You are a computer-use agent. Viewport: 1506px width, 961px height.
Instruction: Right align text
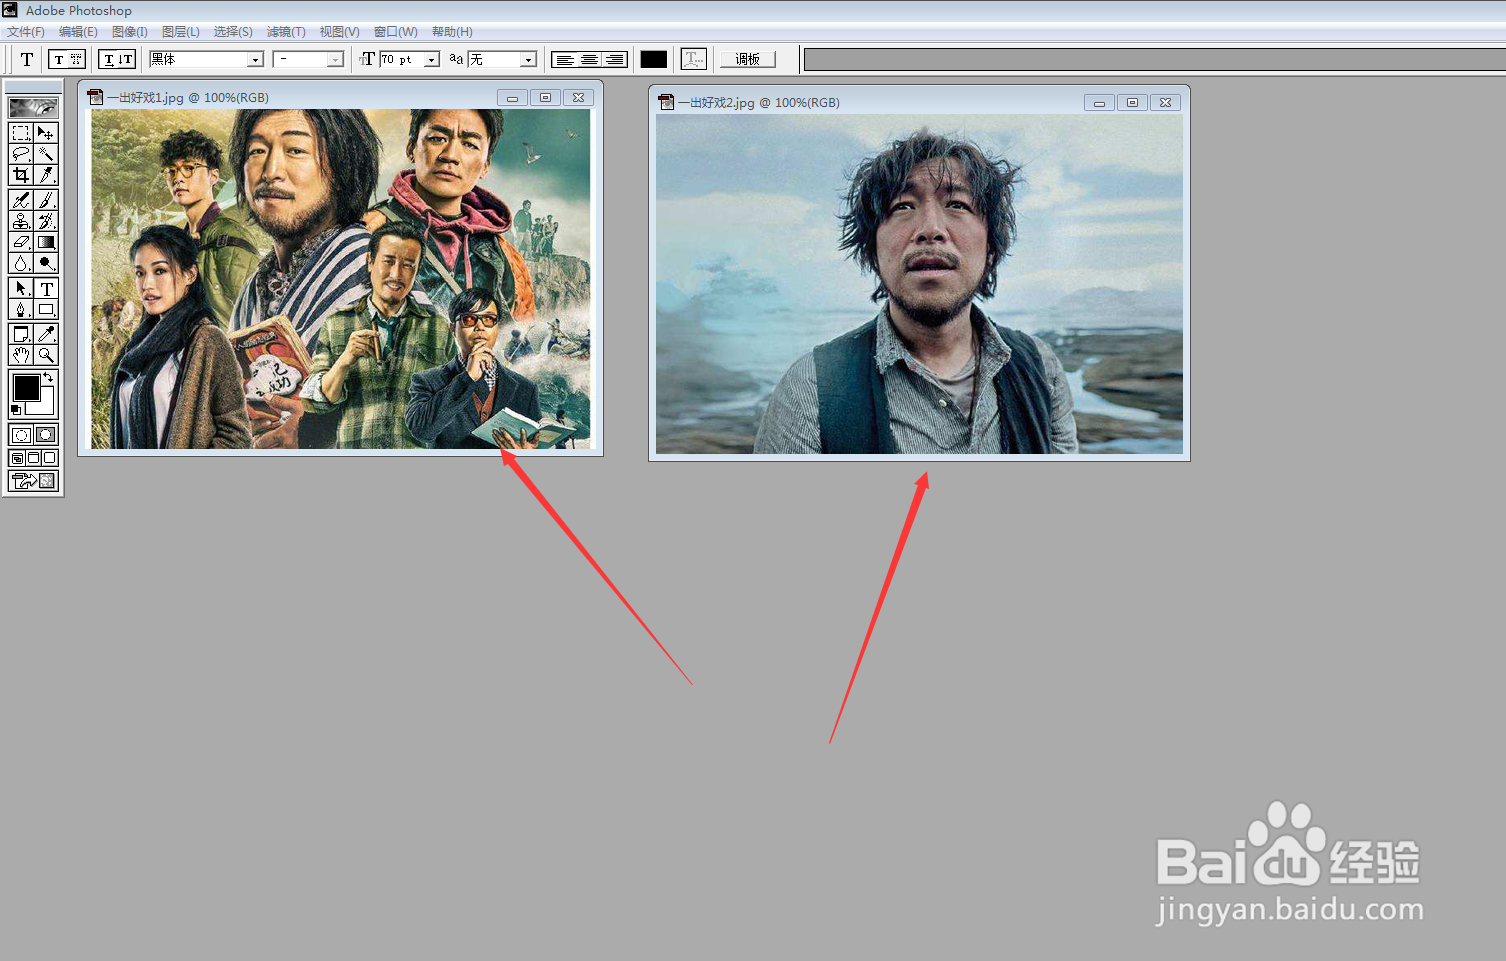[615, 59]
